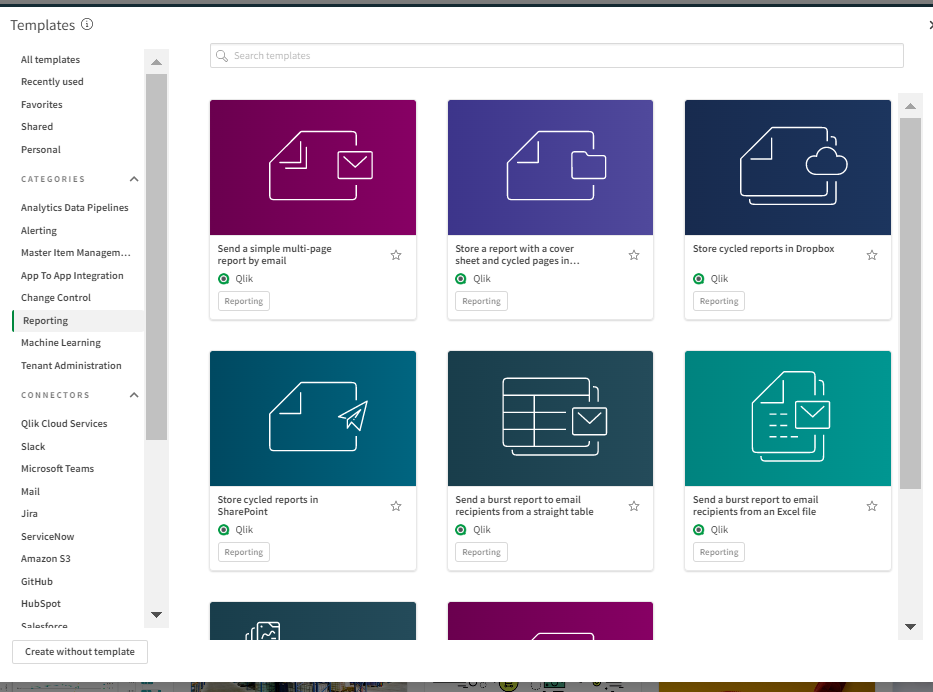
Task: Filter by Microsoft Teams connector
Action: 58,469
